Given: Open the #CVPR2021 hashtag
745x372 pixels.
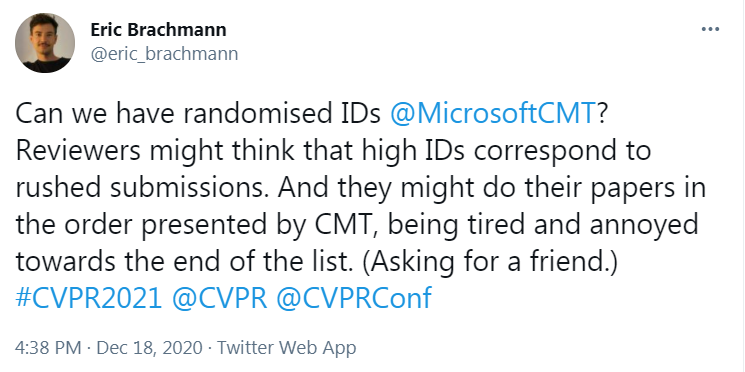Looking at the screenshot, I should coord(89,298).
